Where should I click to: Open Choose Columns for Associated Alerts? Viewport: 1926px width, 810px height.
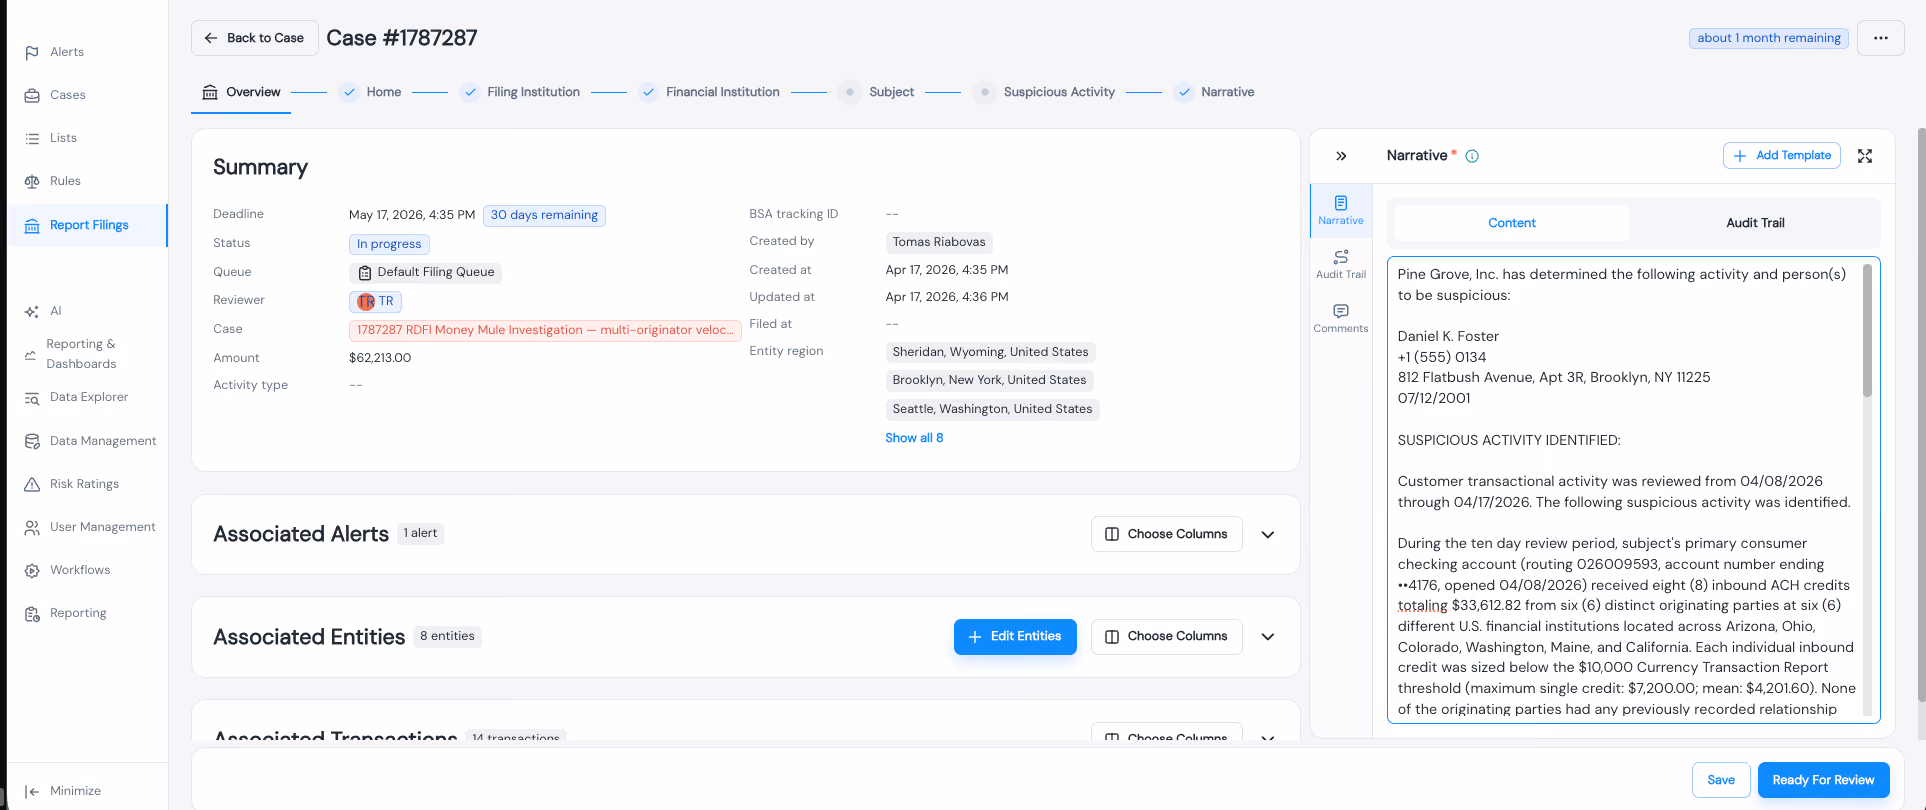[x=1167, y=534]
